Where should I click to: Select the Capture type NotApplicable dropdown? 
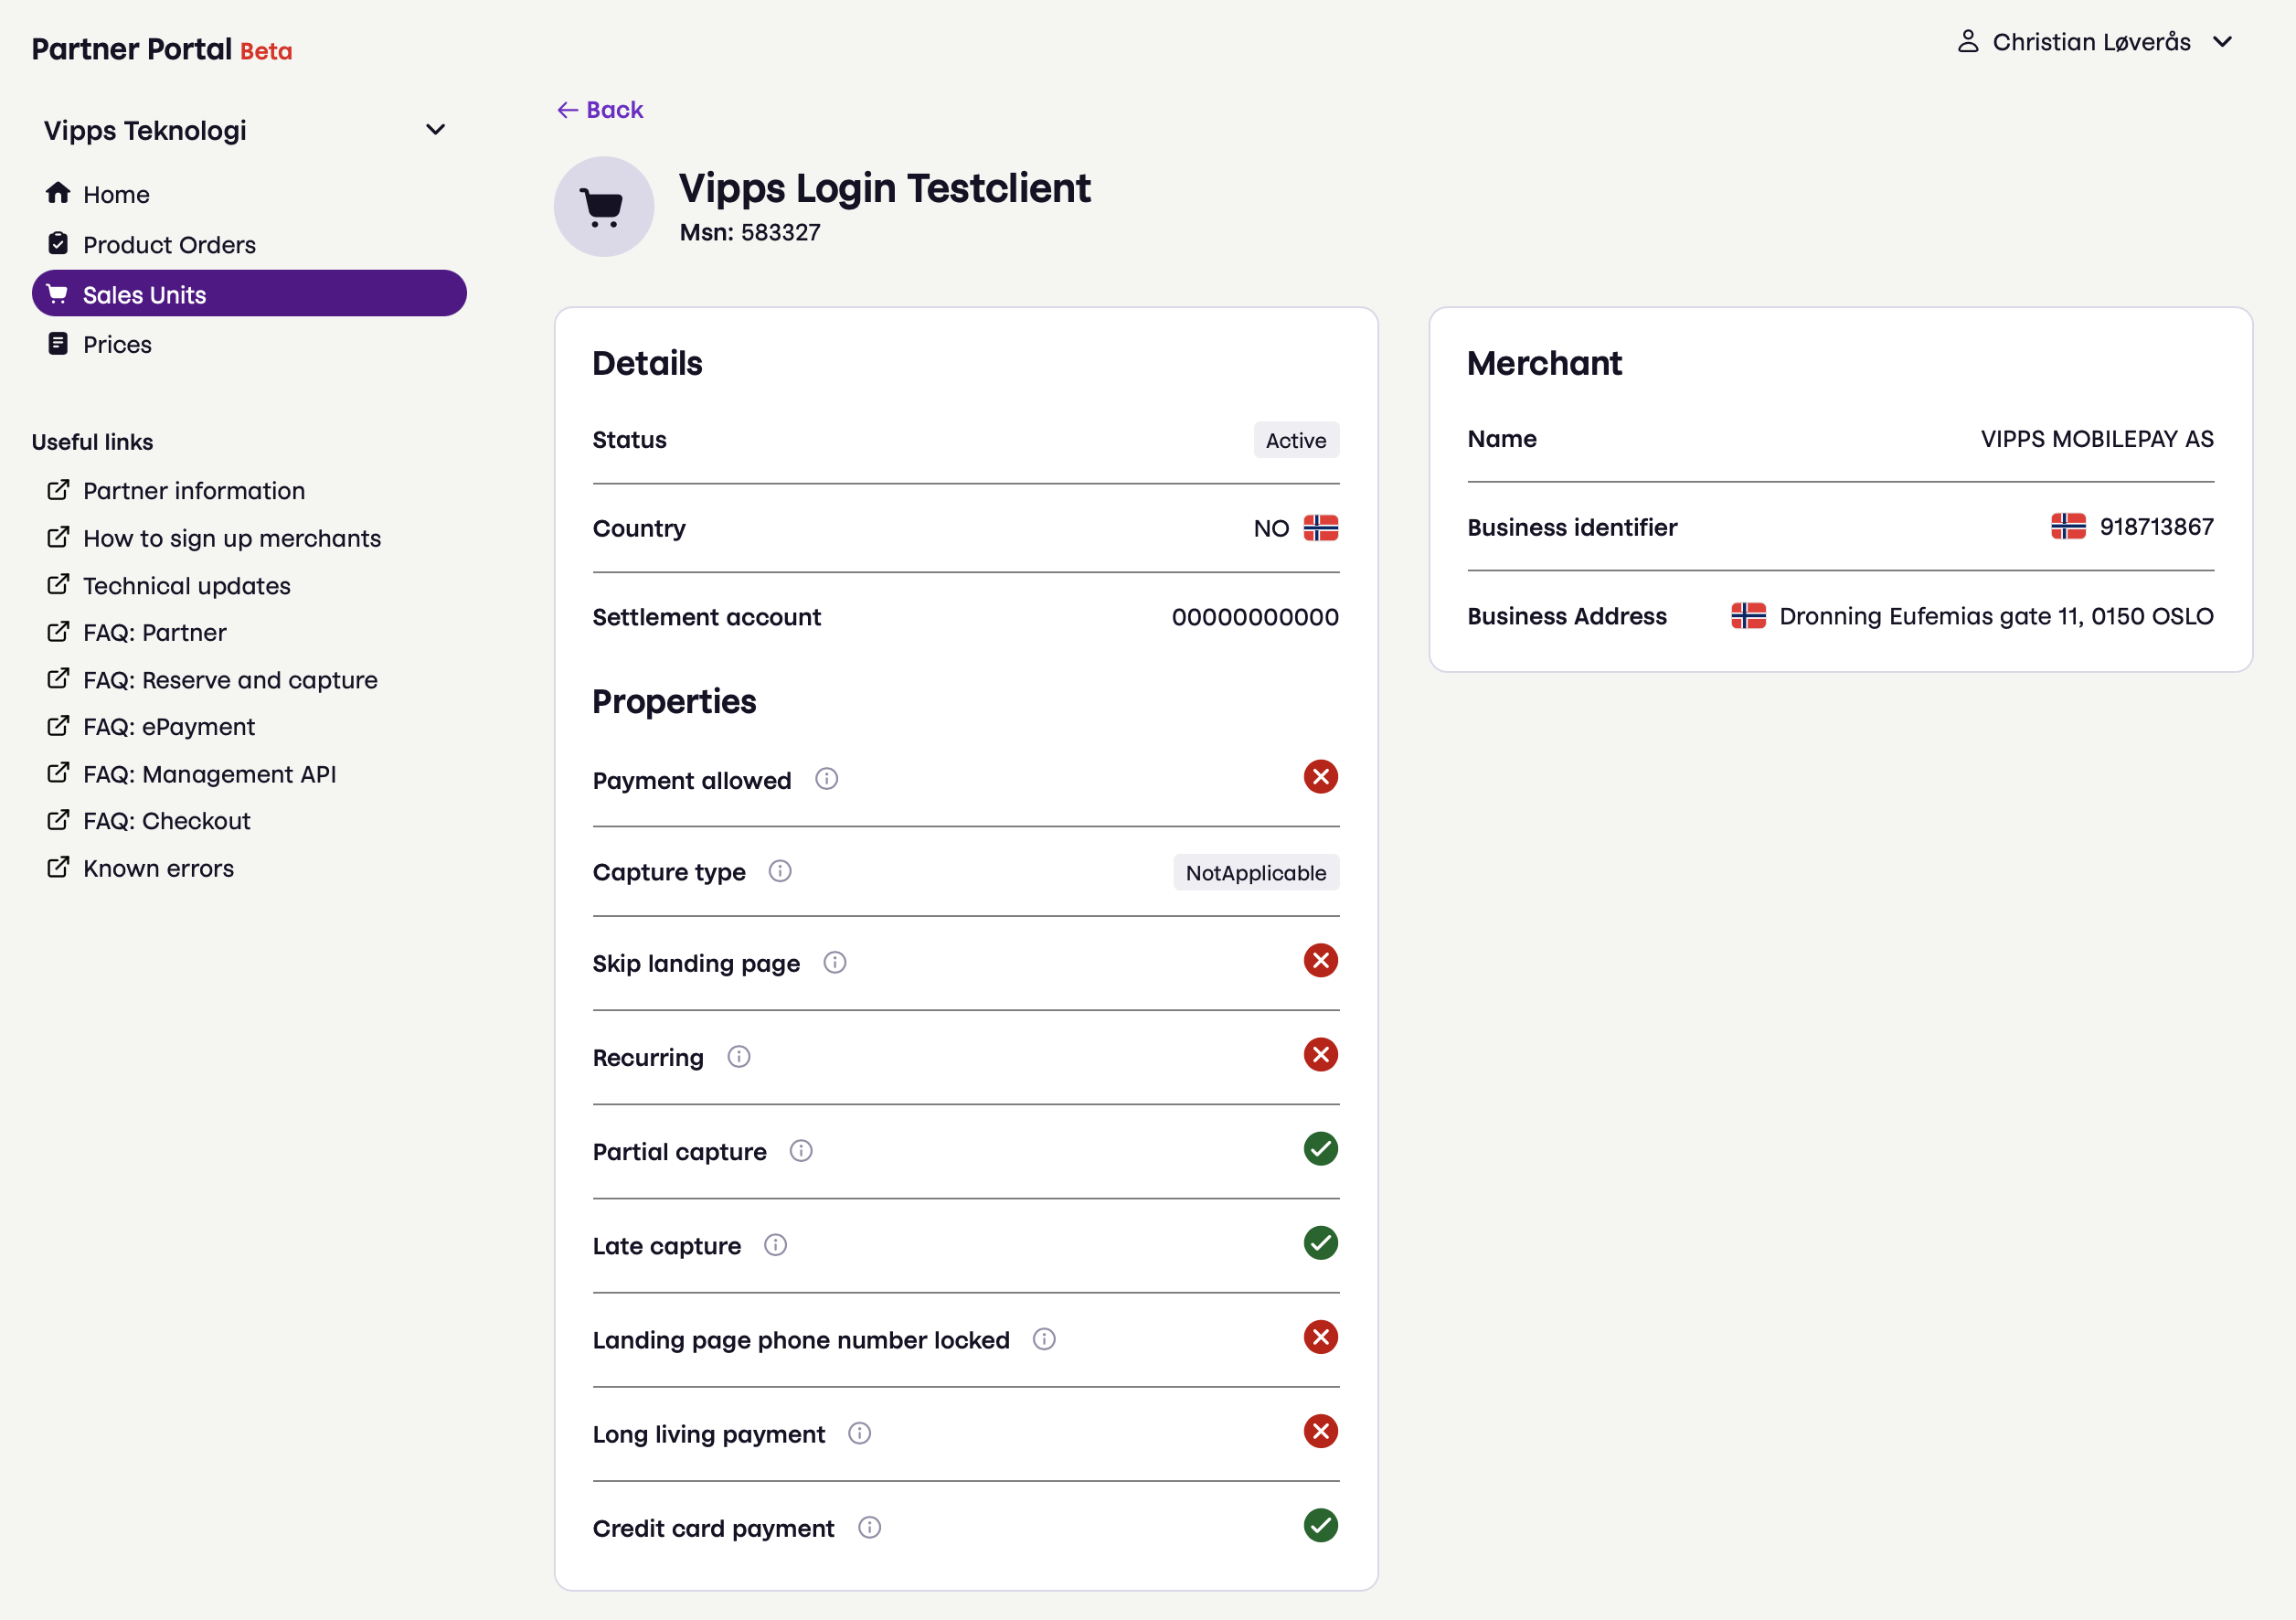1253,871
